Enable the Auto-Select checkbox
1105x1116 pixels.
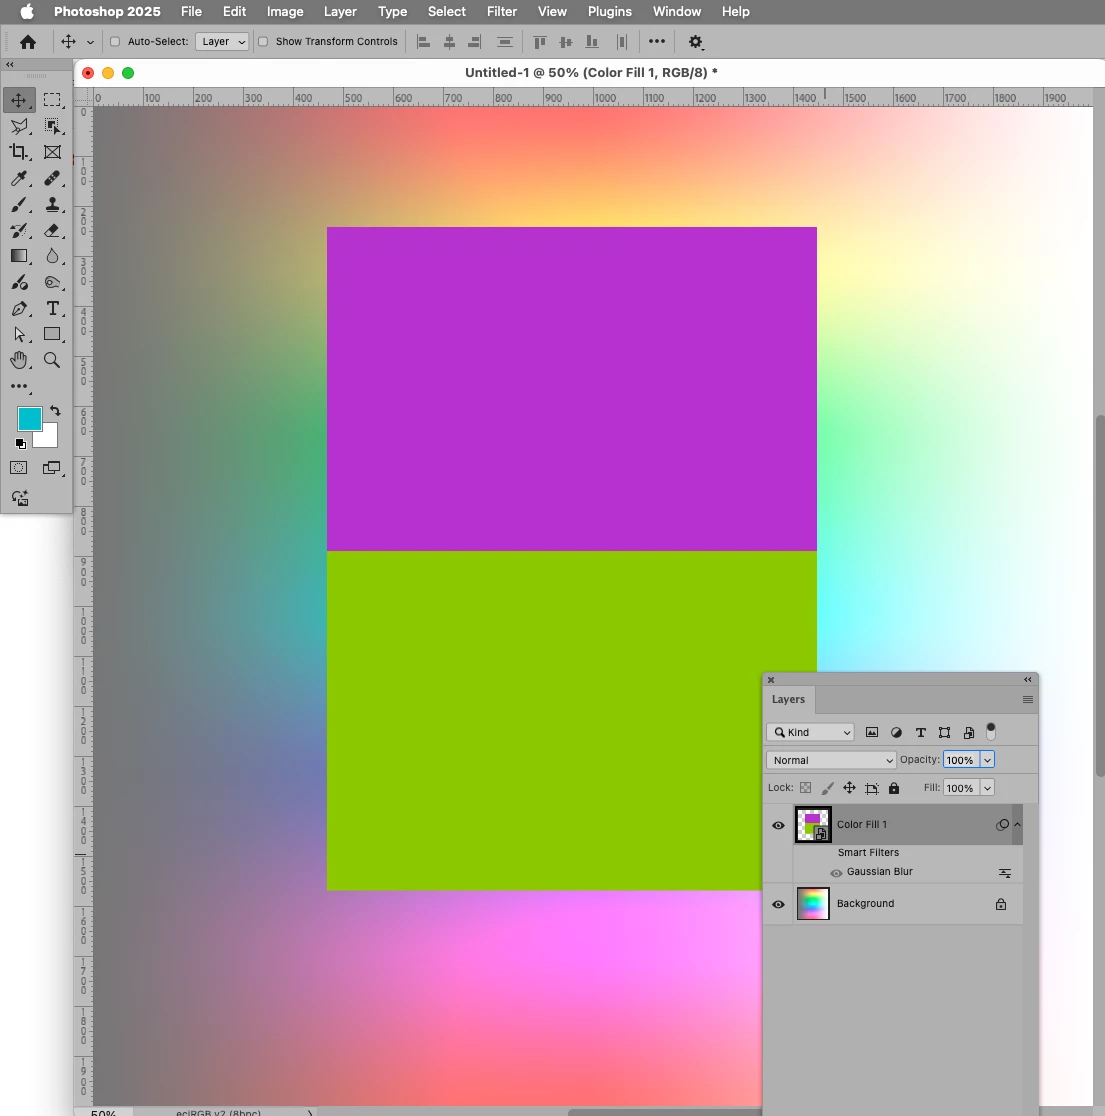[115, 41]
